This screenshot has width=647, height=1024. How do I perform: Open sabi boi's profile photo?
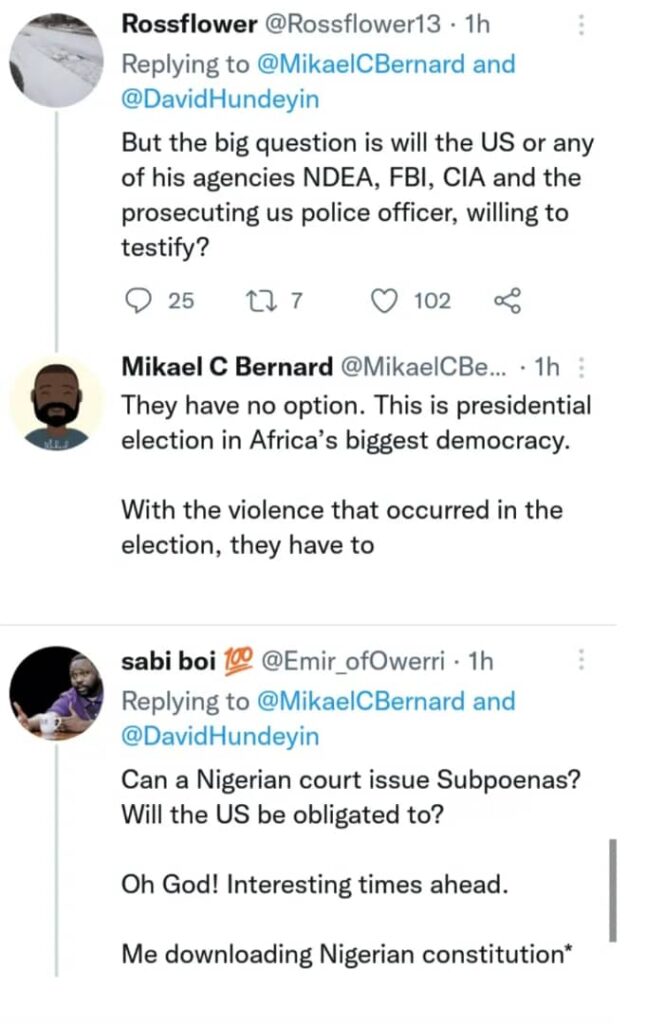56,693
